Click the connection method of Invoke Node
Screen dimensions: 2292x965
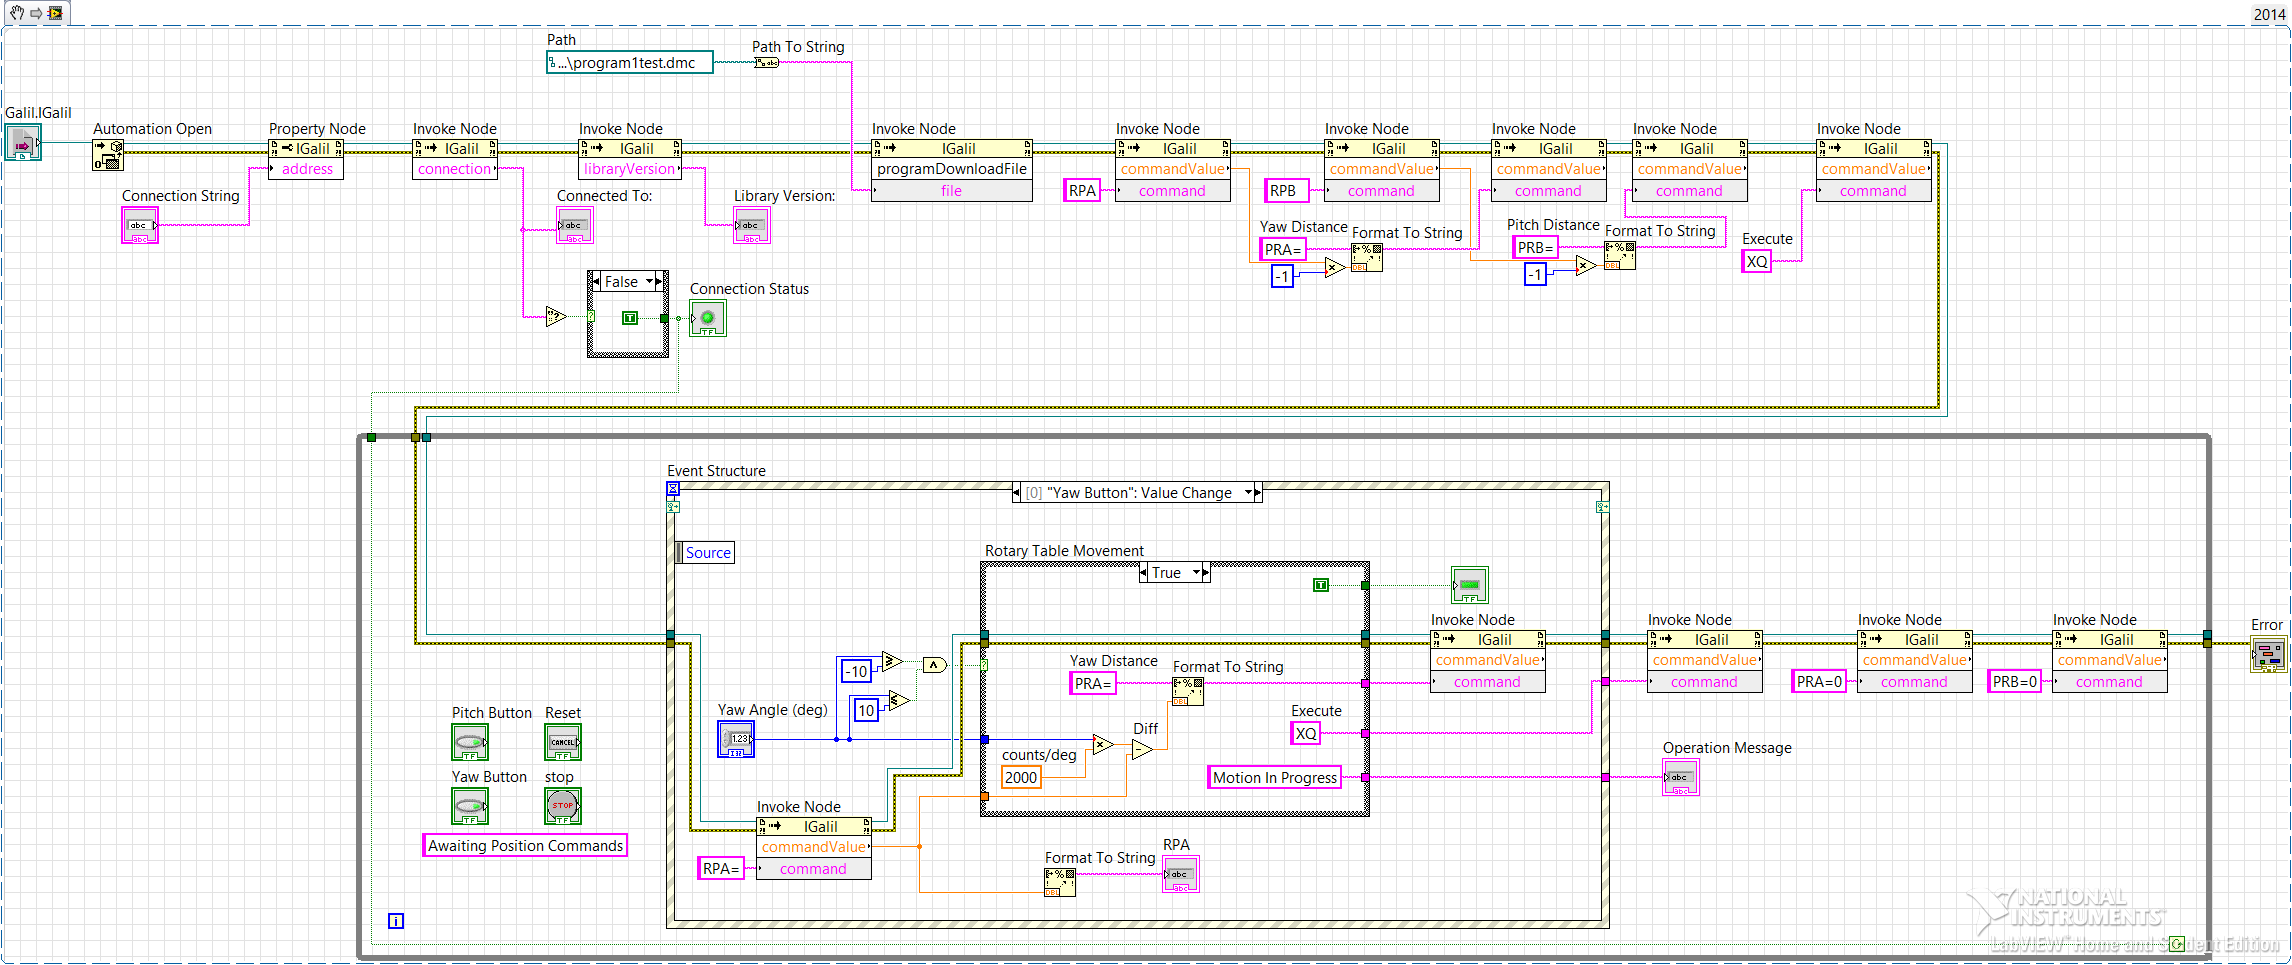point(455,169)
